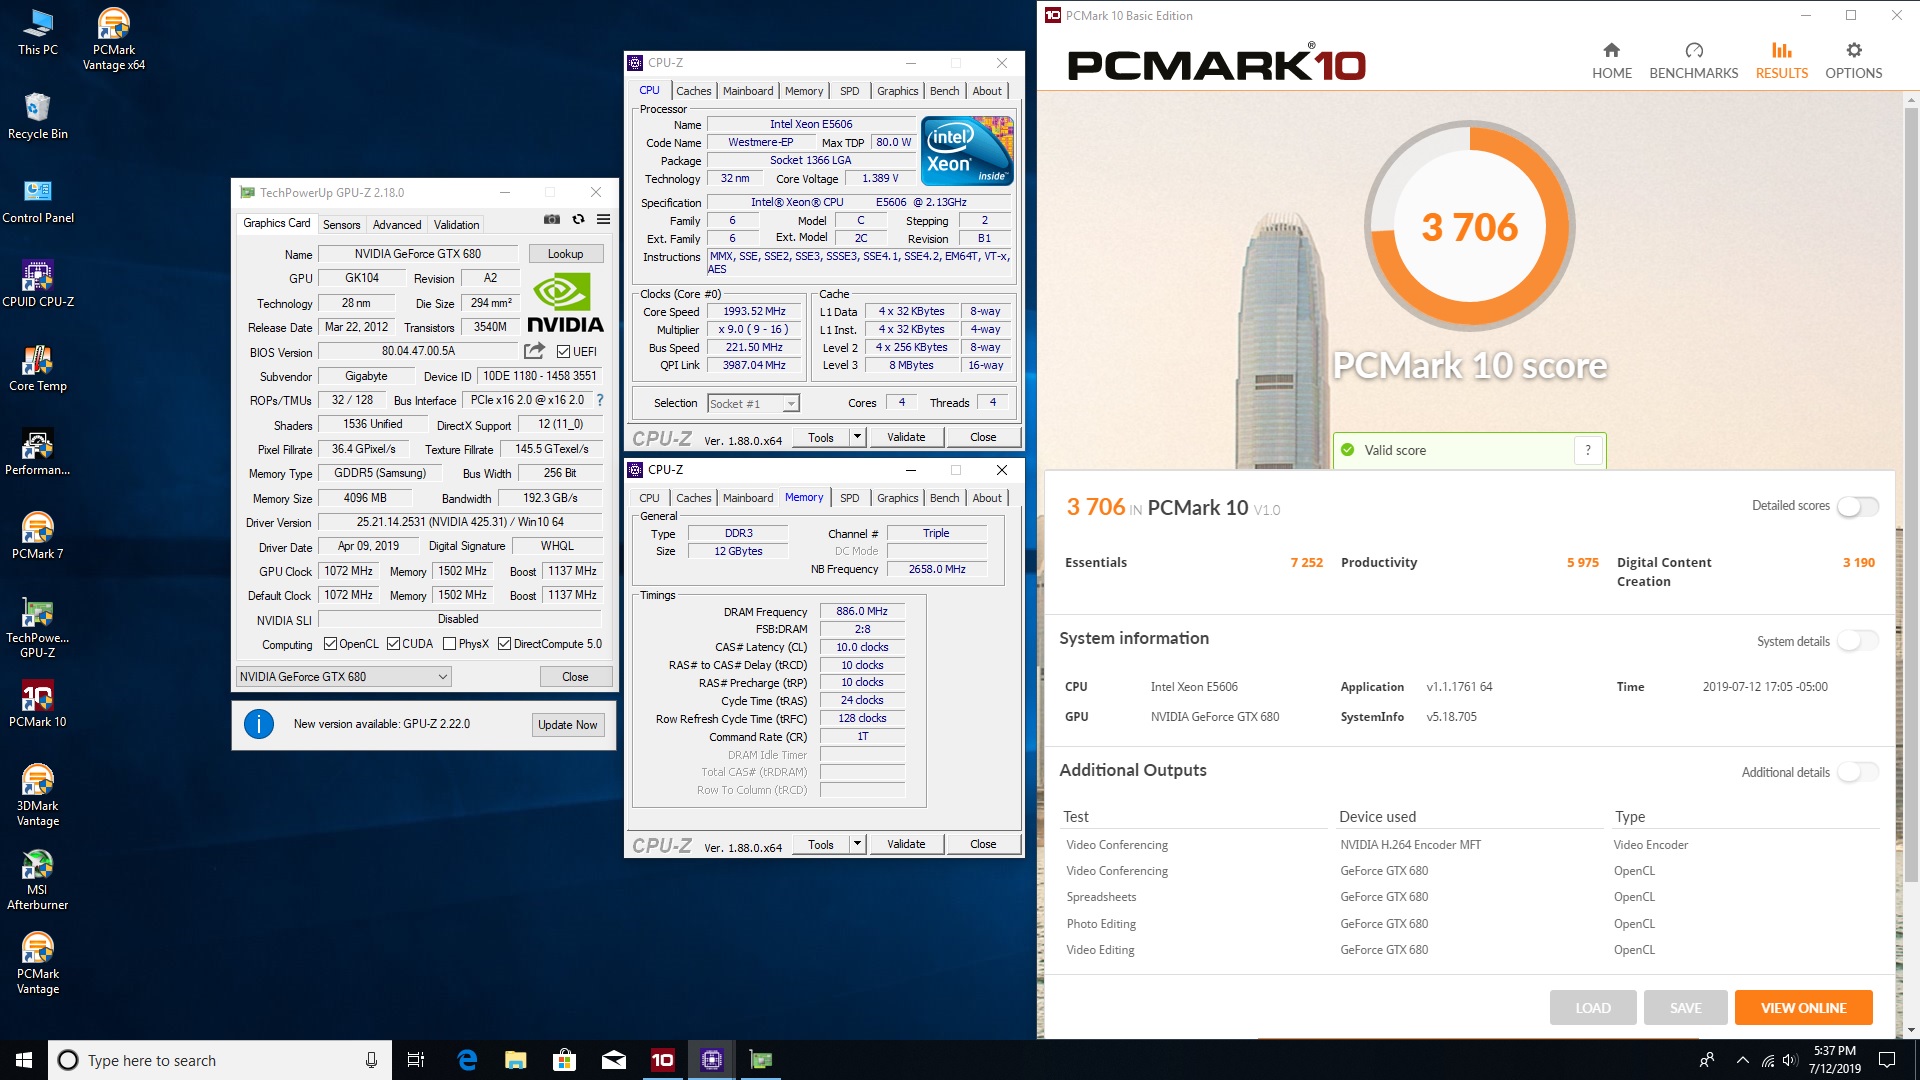Enable System details toggle
This screenshot has width=1920, height=1080.
point(1857,641)
